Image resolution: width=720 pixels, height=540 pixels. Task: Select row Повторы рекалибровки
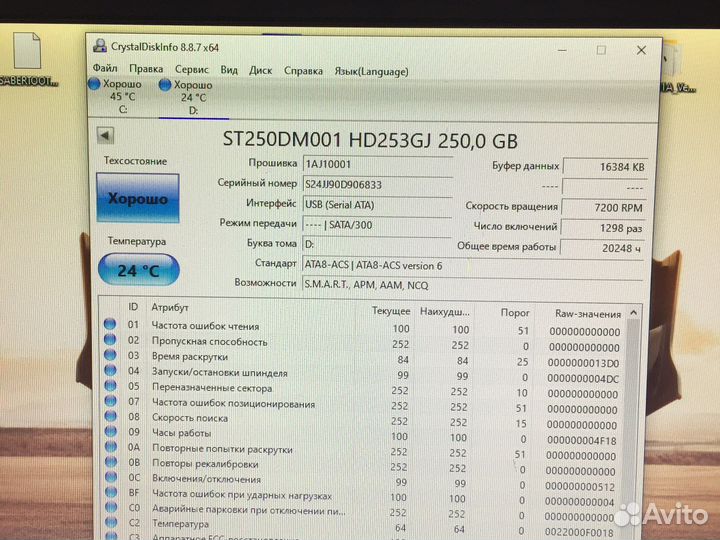pos(362,466)
